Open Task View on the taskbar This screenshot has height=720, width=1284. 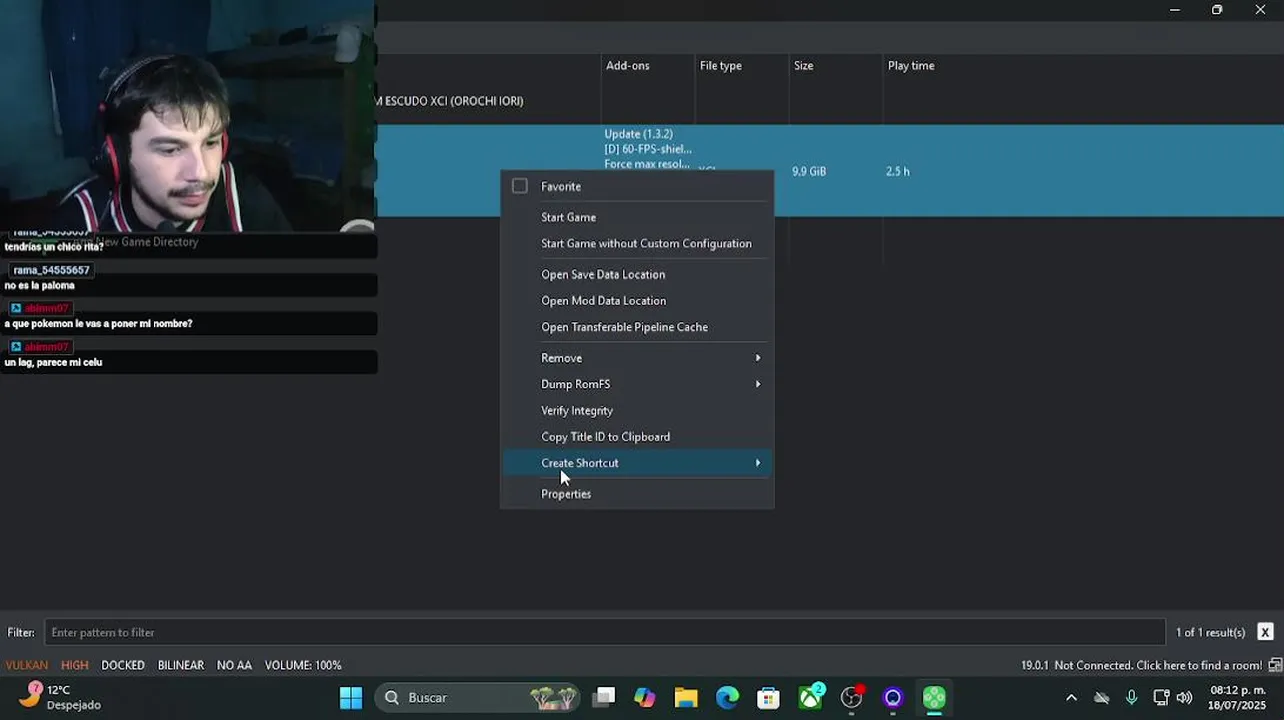pyautogui.click(x=604, y=698)
